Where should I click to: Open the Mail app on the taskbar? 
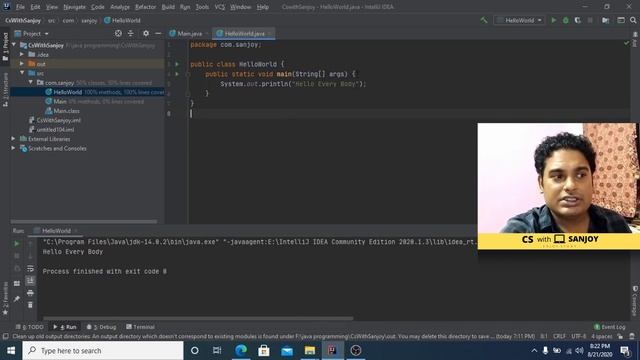click(x=287, y=350)
